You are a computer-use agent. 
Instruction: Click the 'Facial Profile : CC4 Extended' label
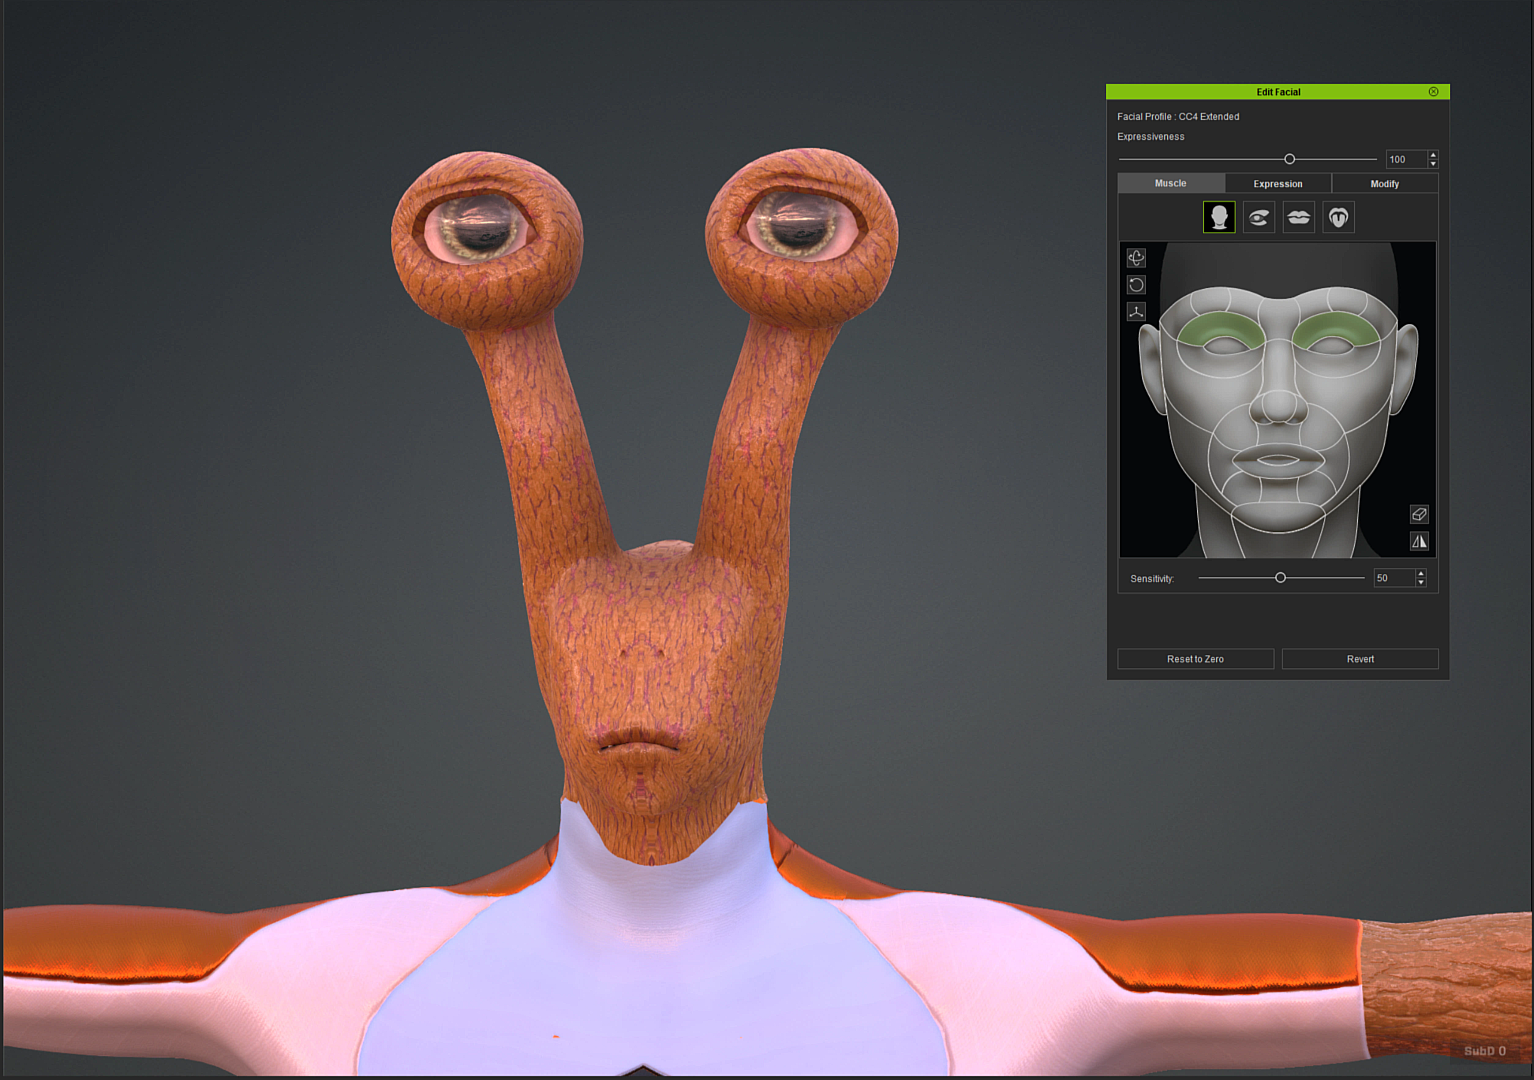pos(1178,117)
